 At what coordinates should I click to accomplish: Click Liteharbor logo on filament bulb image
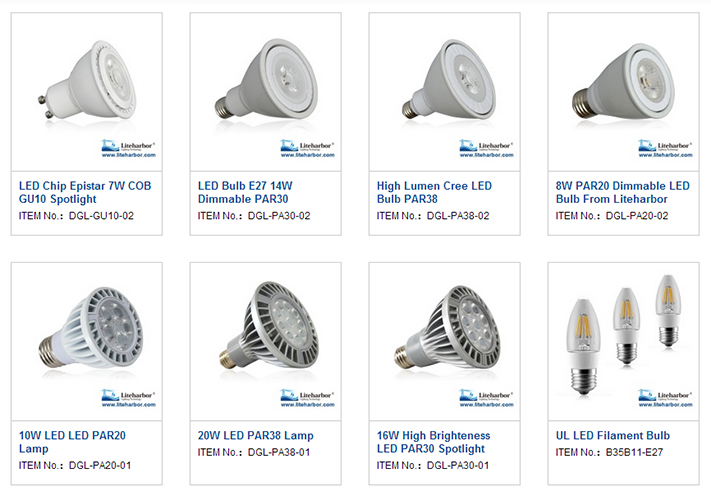pyautogui.click(x=665, y=398)
